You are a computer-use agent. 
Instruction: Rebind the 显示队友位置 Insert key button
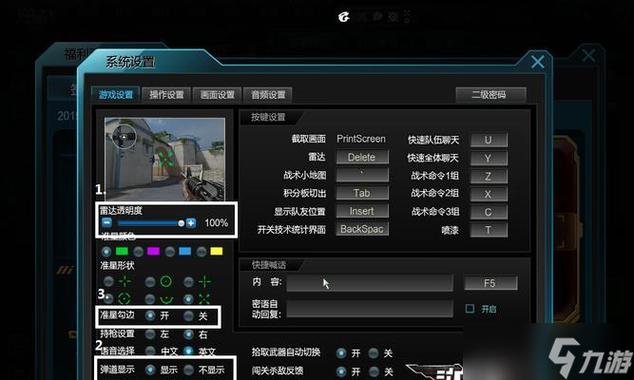coord(362,211)
